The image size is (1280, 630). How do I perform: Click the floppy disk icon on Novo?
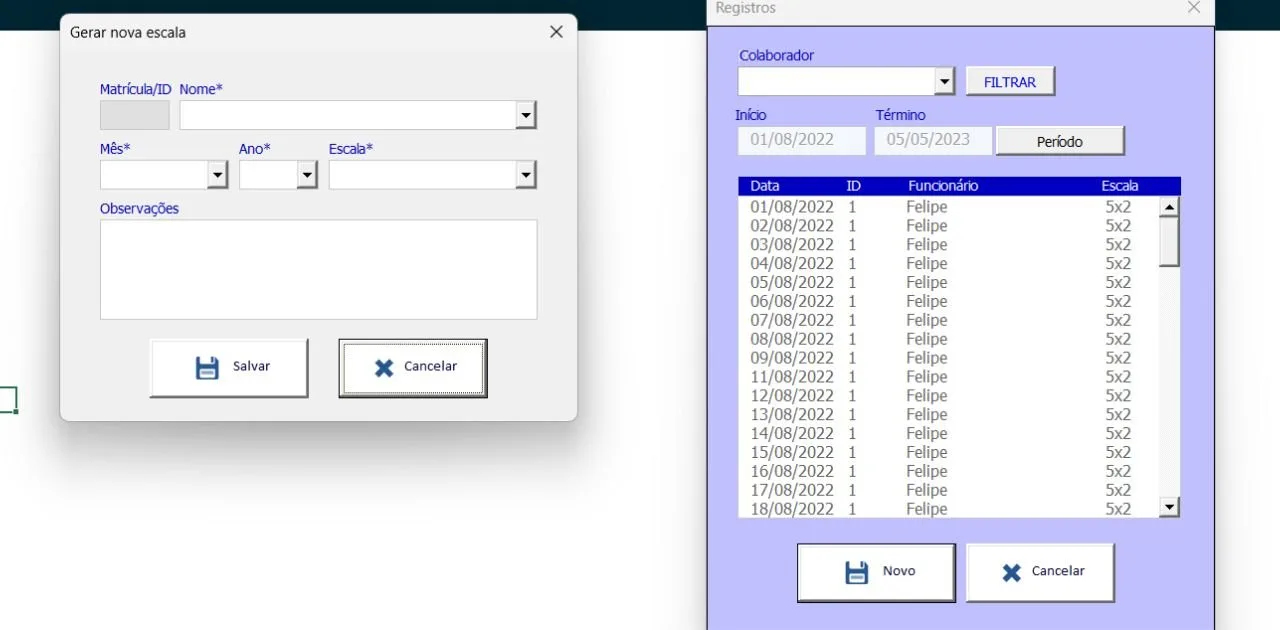857,572
